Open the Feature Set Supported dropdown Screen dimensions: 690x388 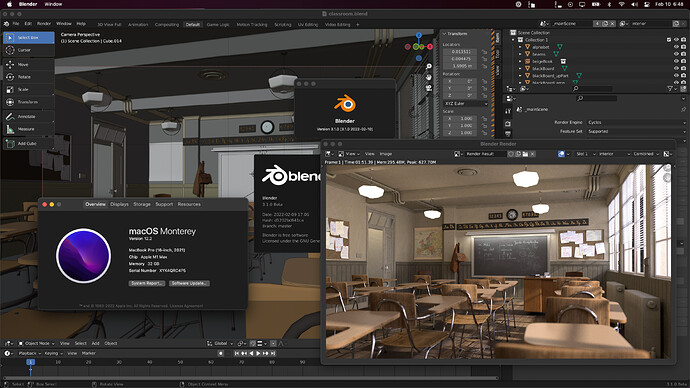coord(636,132)
